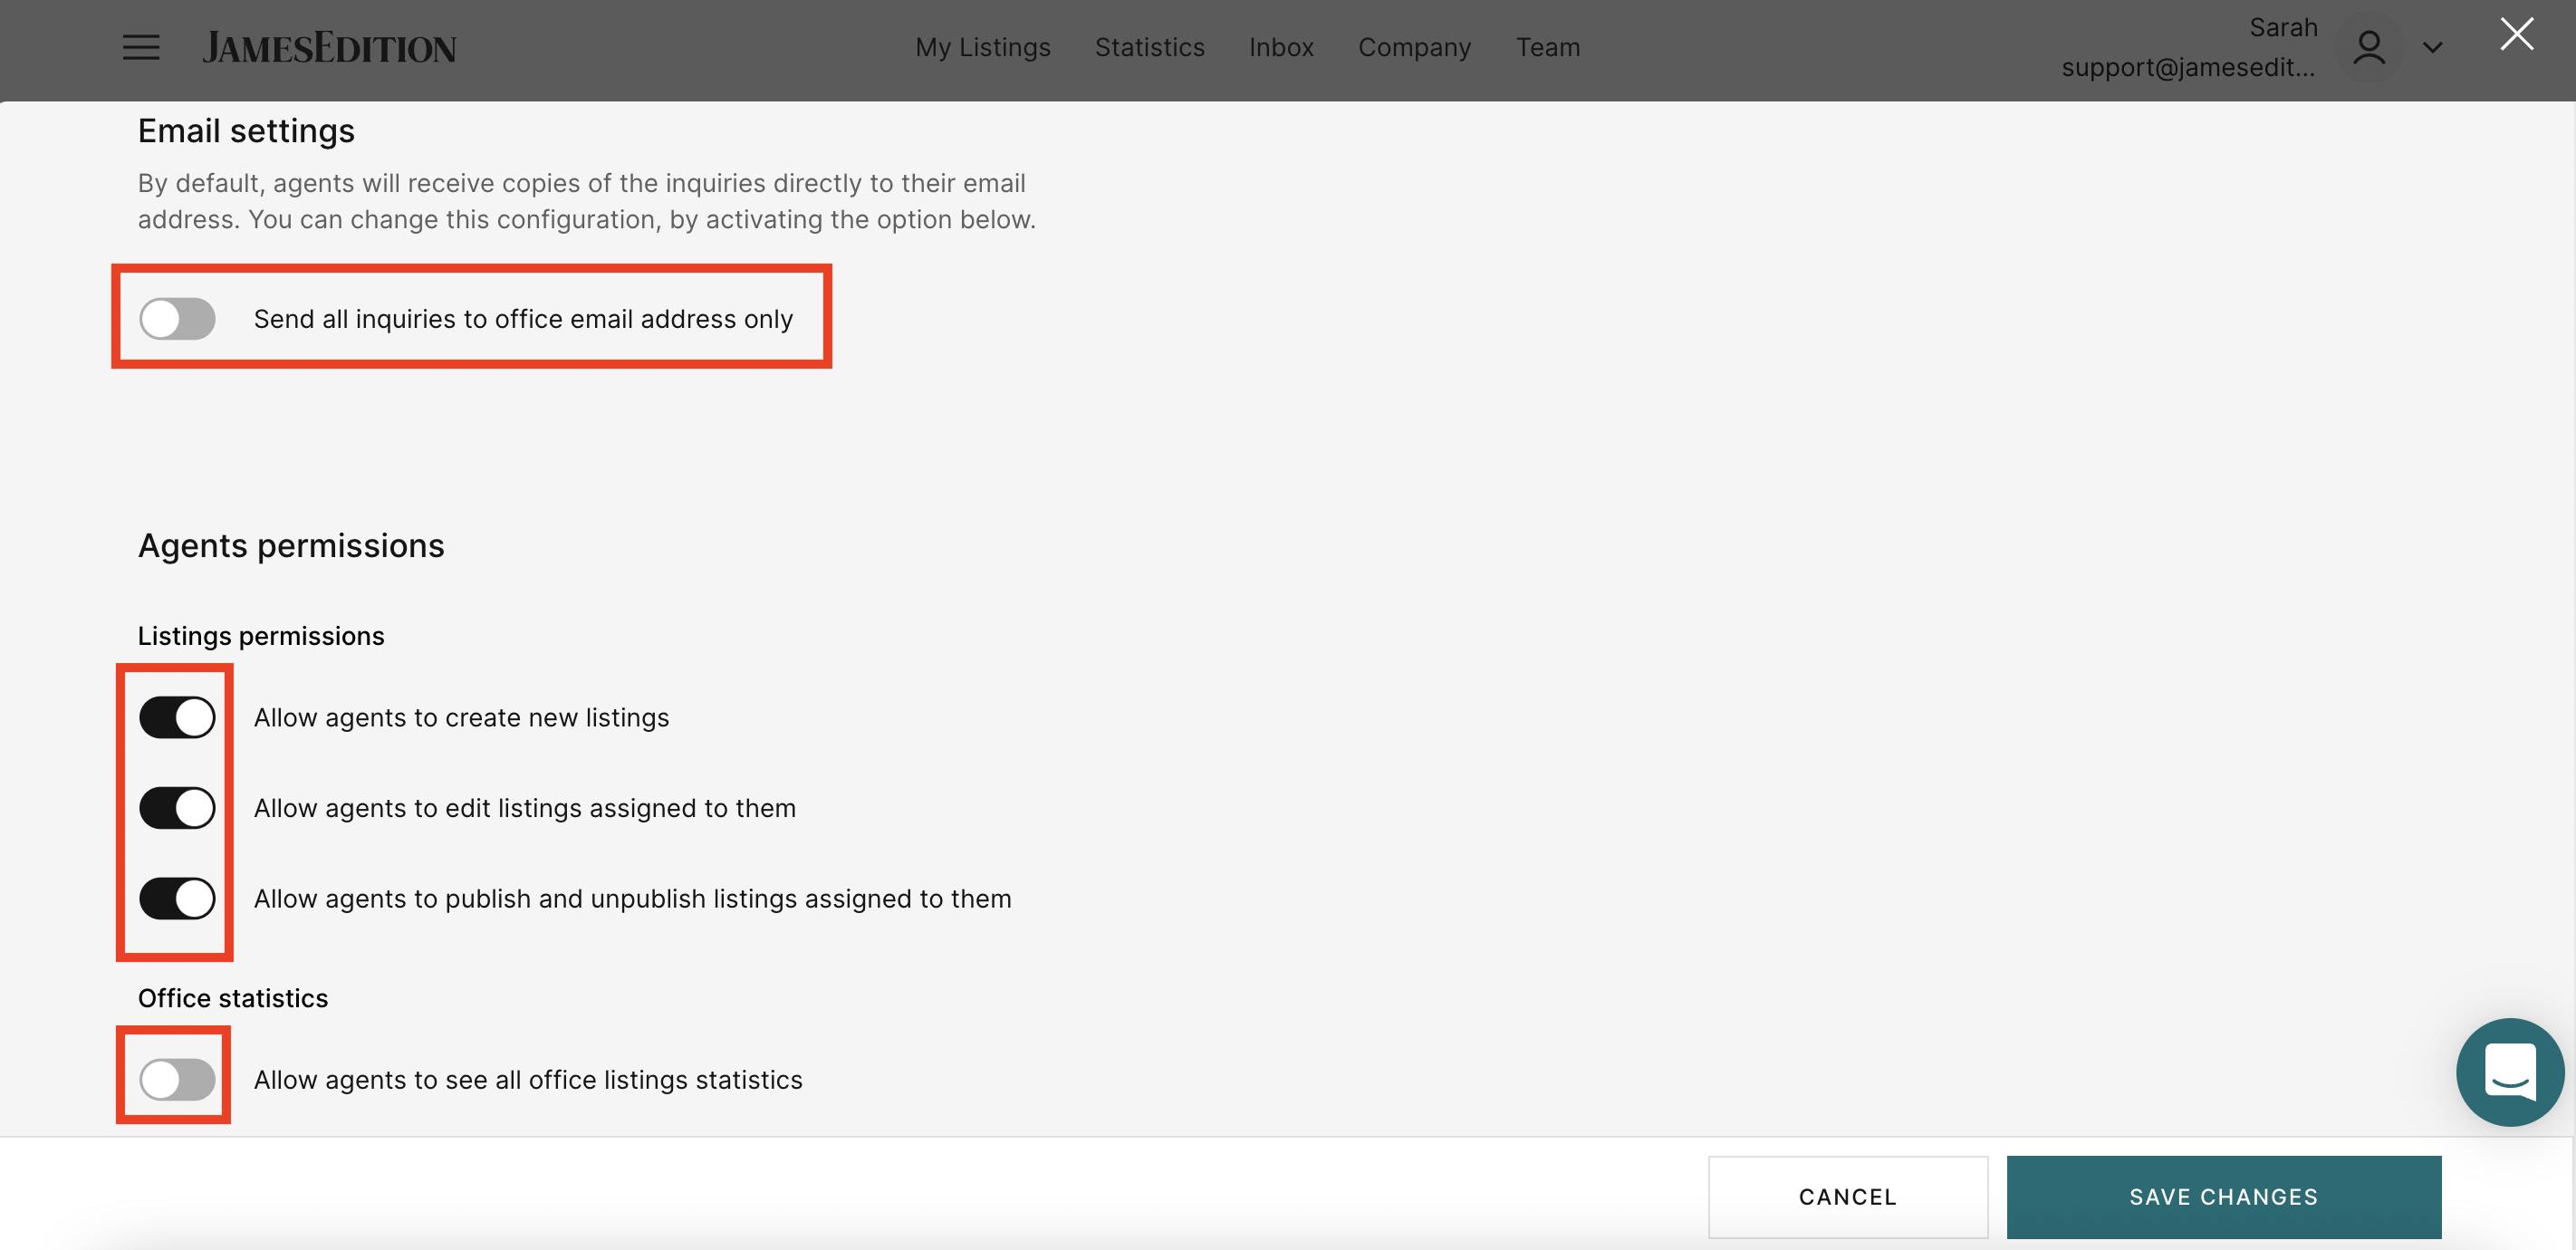The width and height of the screenshot is (2576, 1250).
Task: Go to My Listings
Action: (x=982, y=47)
